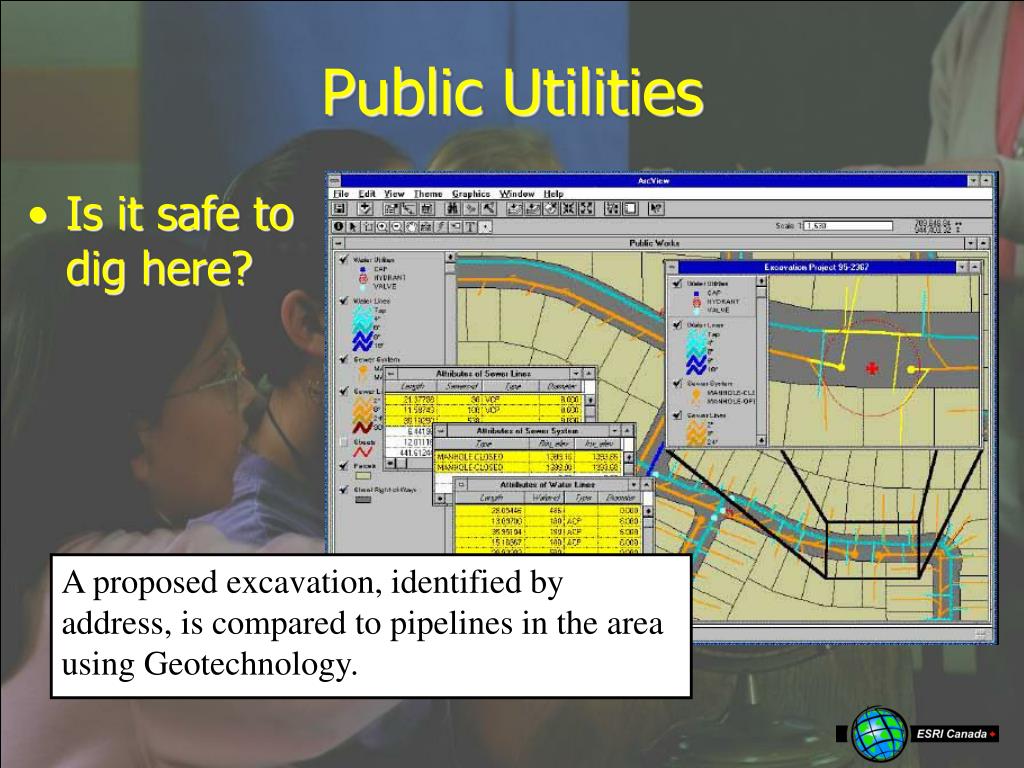
Task: Click the Edit Legend toolbar icon
Action: 408,208
